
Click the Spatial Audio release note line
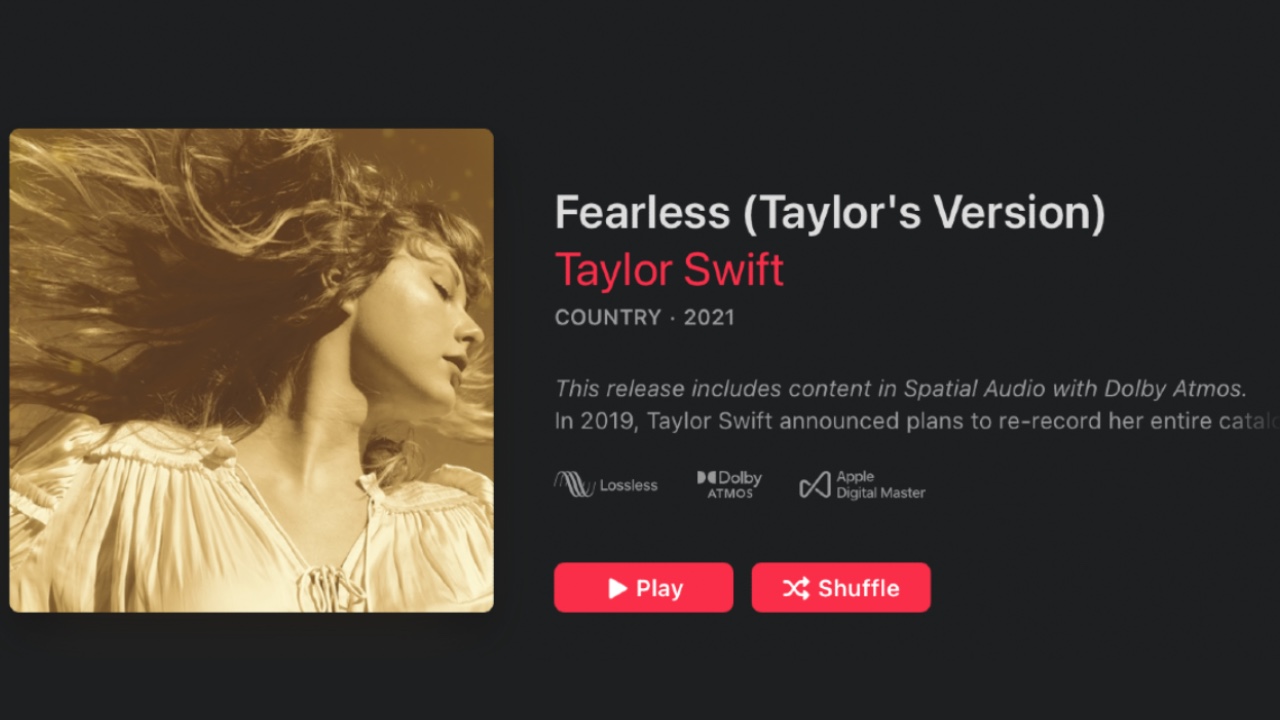point(901,388)
